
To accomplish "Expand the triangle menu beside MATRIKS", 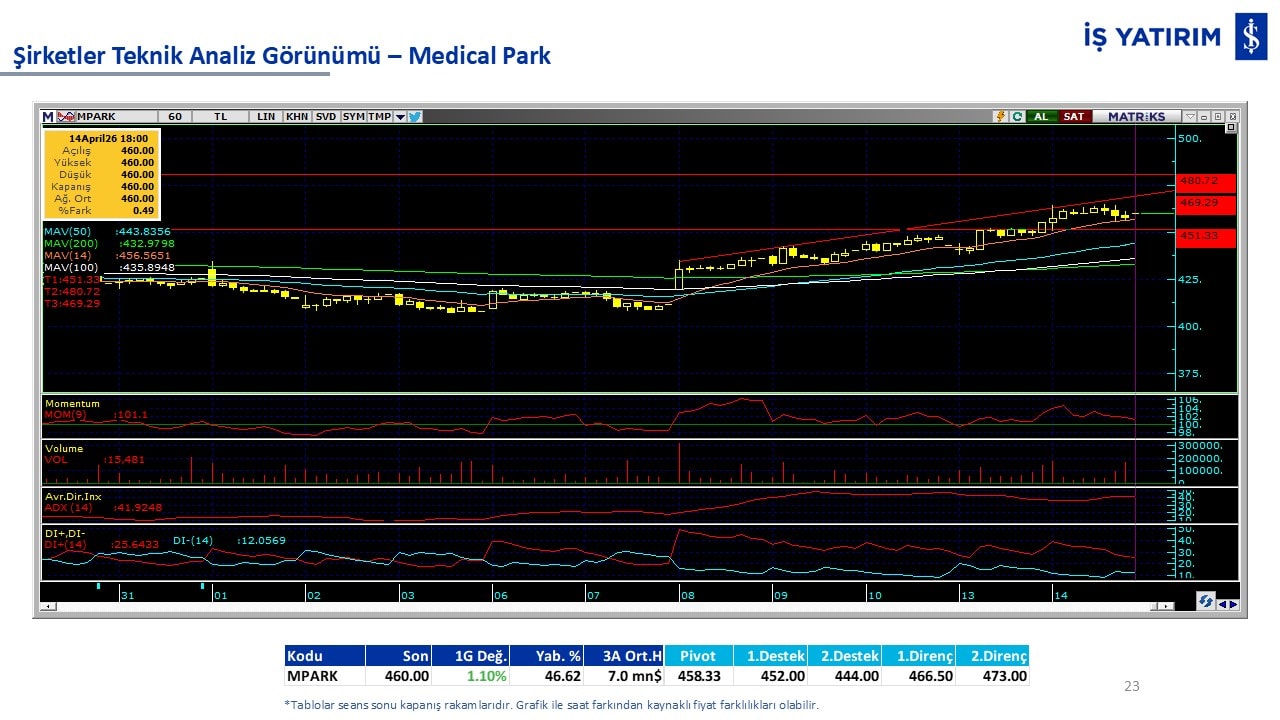I will (x=1190, y=117).
